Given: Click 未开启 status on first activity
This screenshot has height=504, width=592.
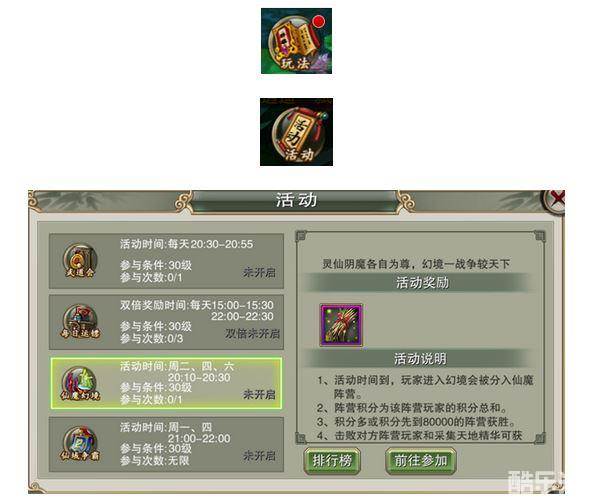Looking at the screenshot, I should tap(259, 272).
